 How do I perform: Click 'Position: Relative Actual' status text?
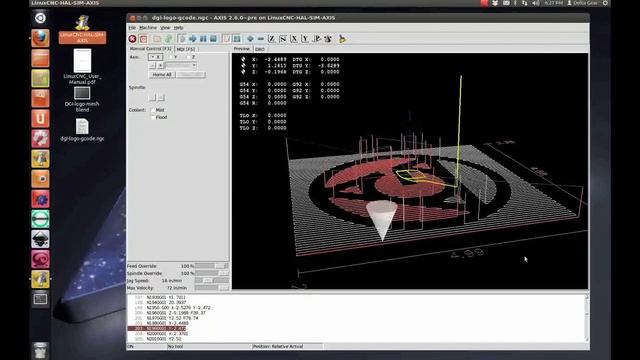[x=278, y=347]
